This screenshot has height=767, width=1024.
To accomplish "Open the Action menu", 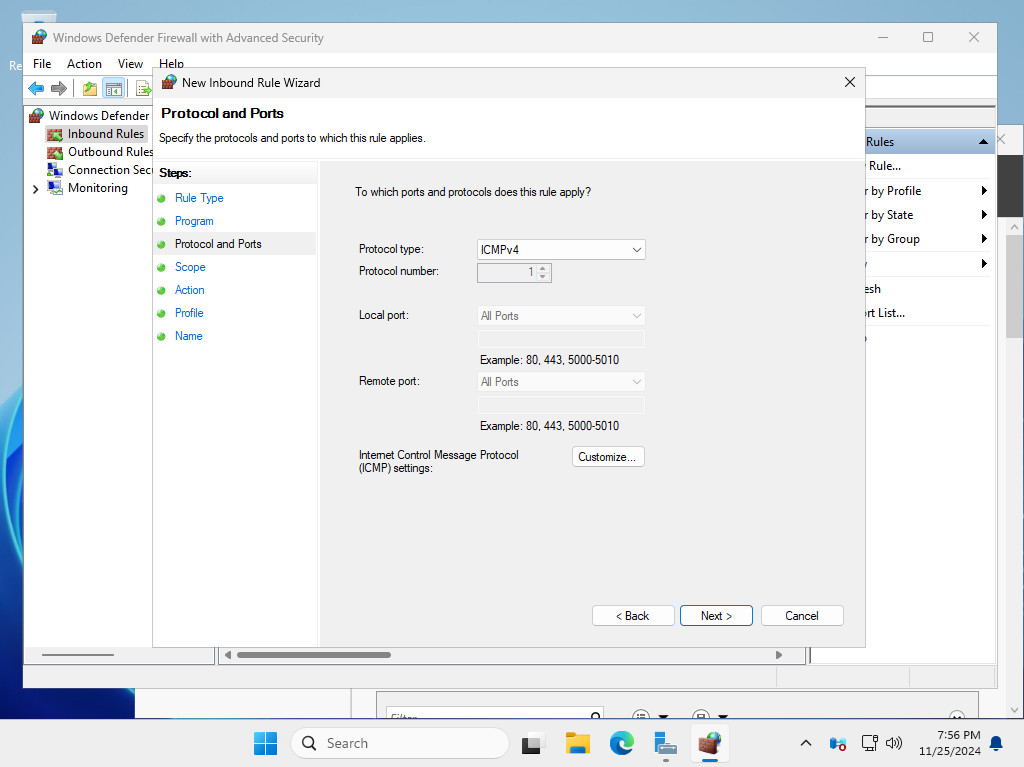I will coord(84,63).
